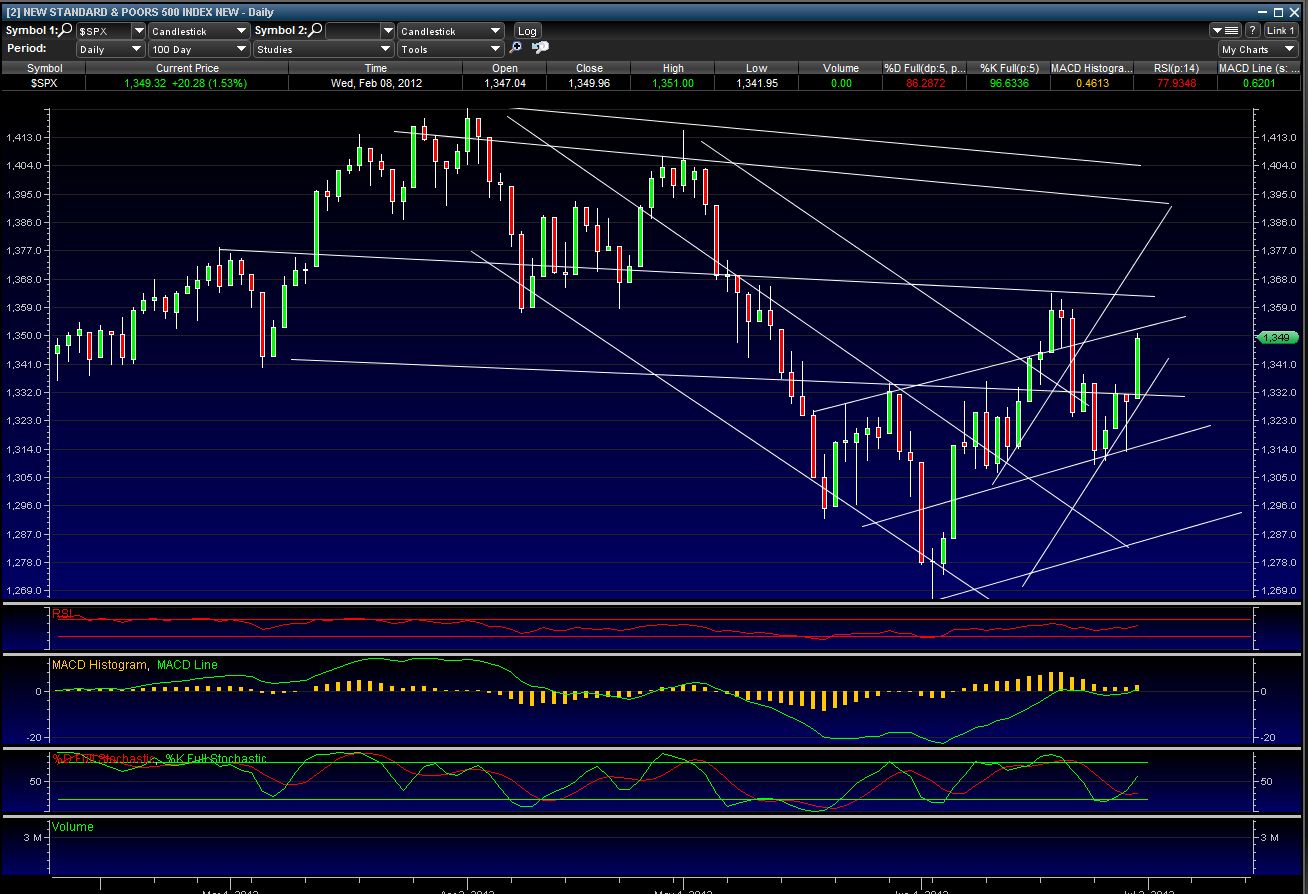Viewport: 1308px width, 894px height.
Task: Click the reset zoom icon in toolbar
Action: click(x=540, y=48)
